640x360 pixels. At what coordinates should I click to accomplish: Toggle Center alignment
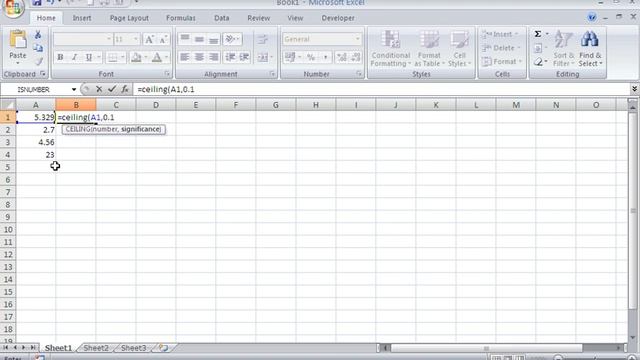[x=199, y=57]
